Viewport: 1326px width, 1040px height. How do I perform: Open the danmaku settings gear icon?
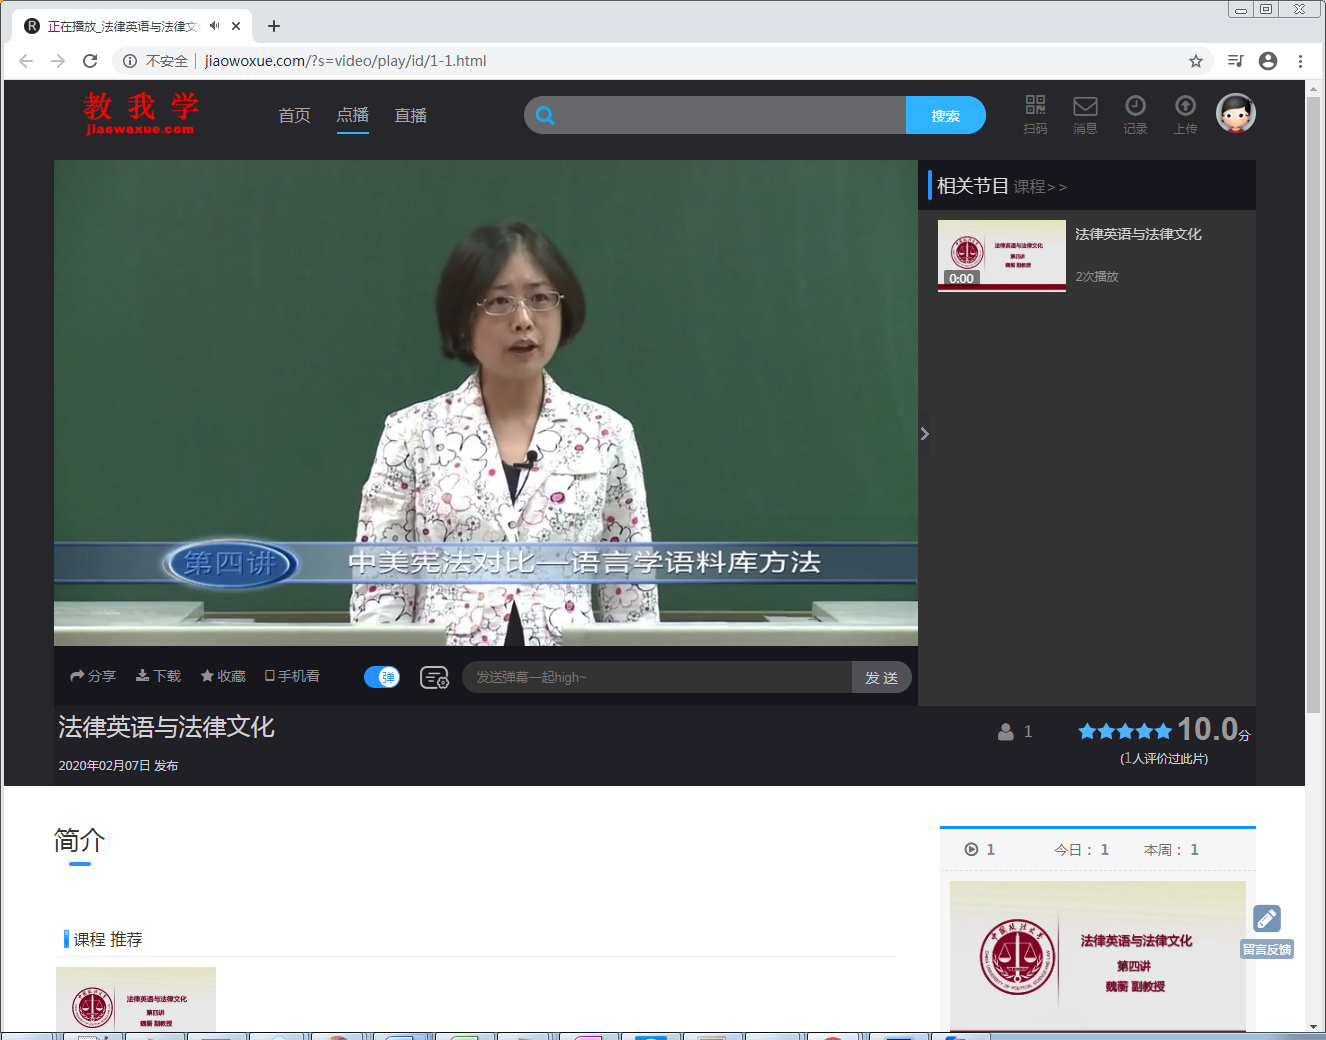[434, 677]
